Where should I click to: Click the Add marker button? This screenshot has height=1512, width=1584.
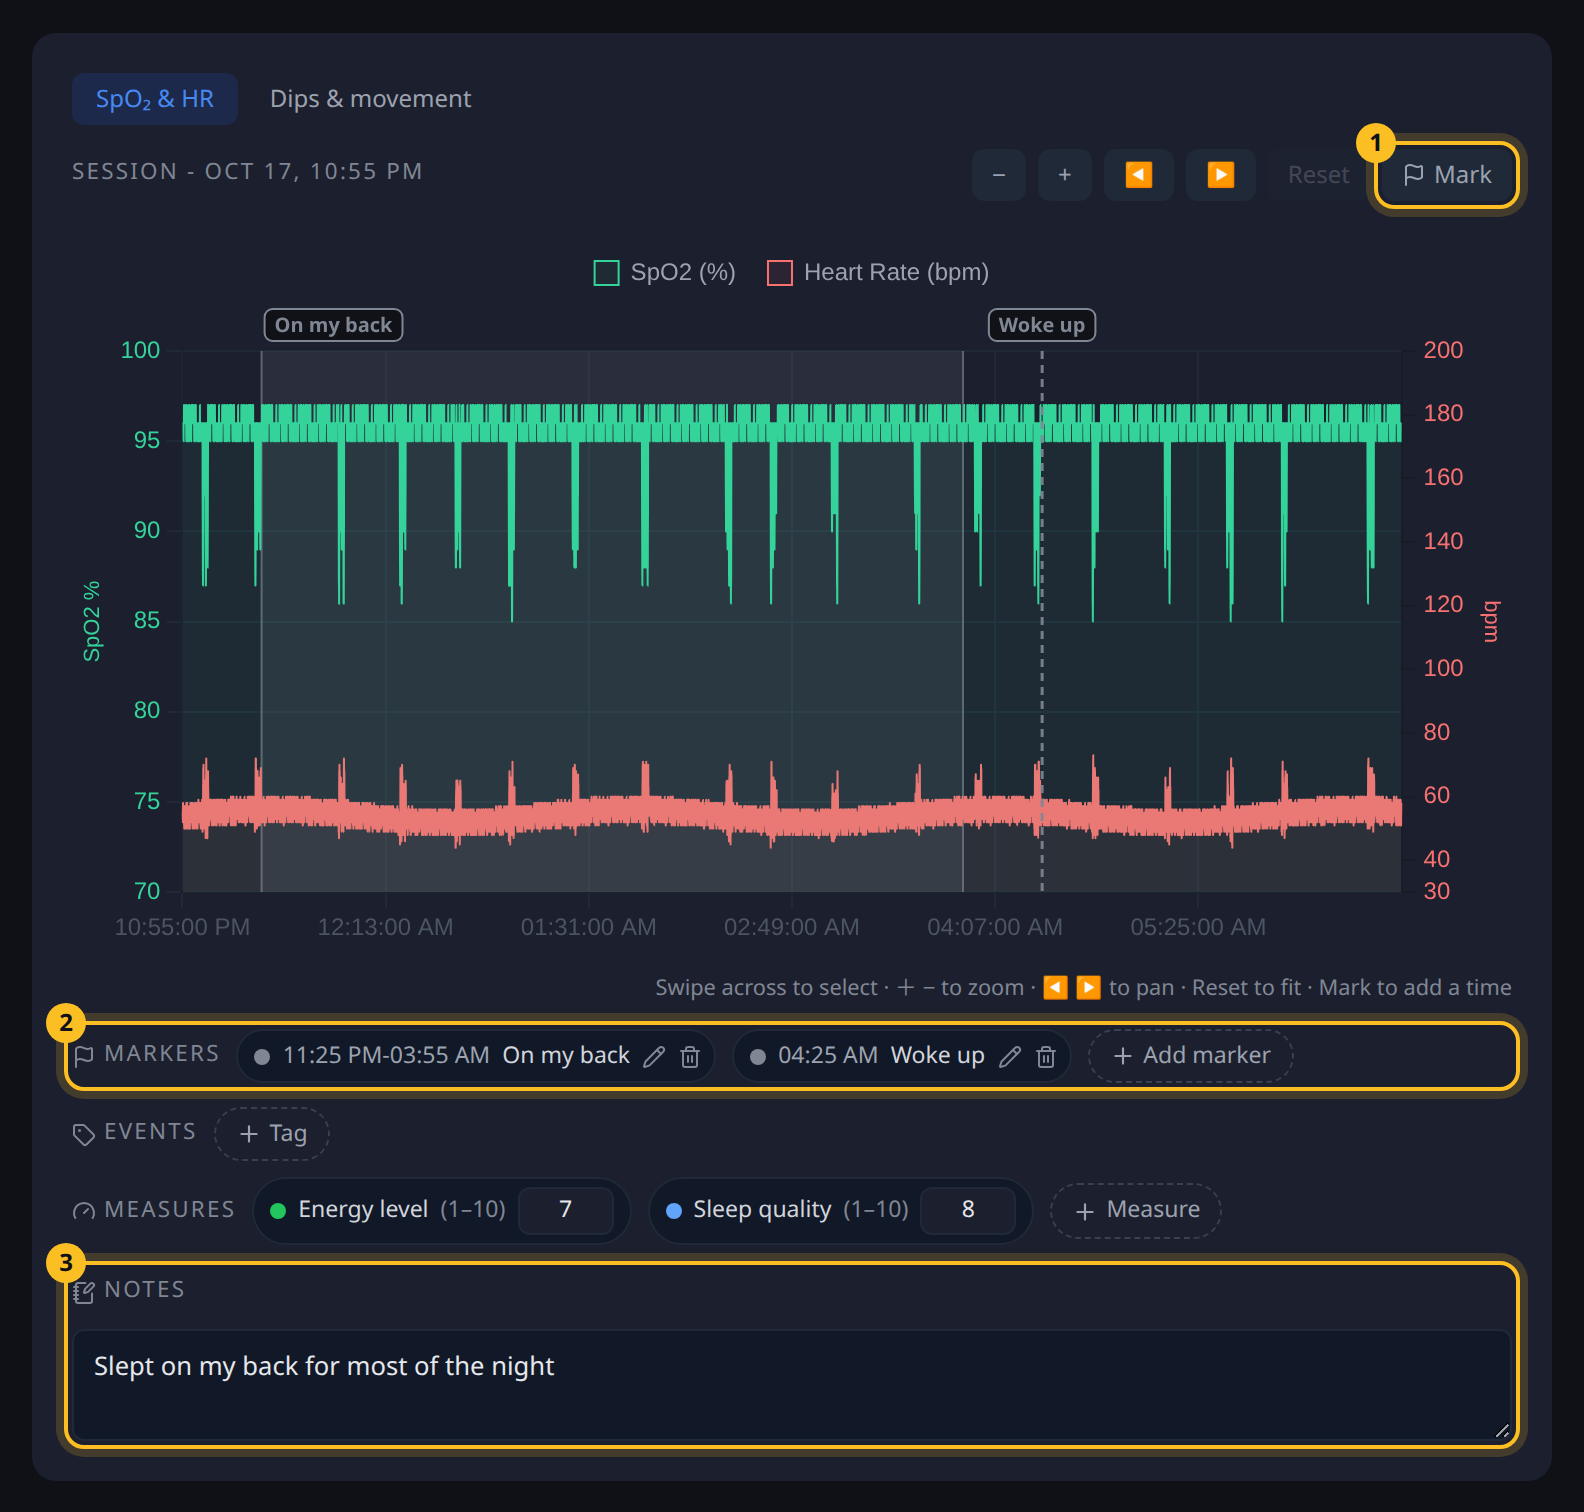[x=1191, y=1056]
